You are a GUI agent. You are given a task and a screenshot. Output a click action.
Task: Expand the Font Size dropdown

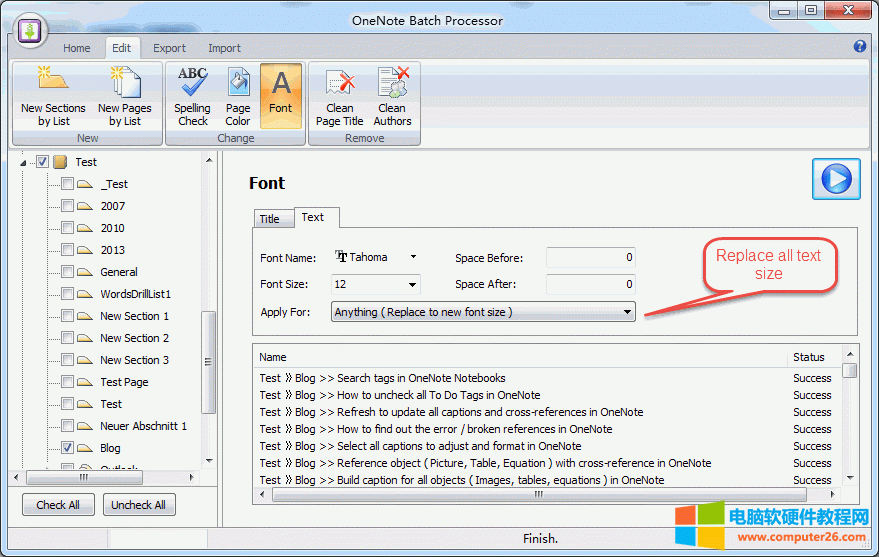(x=413, y=285)
